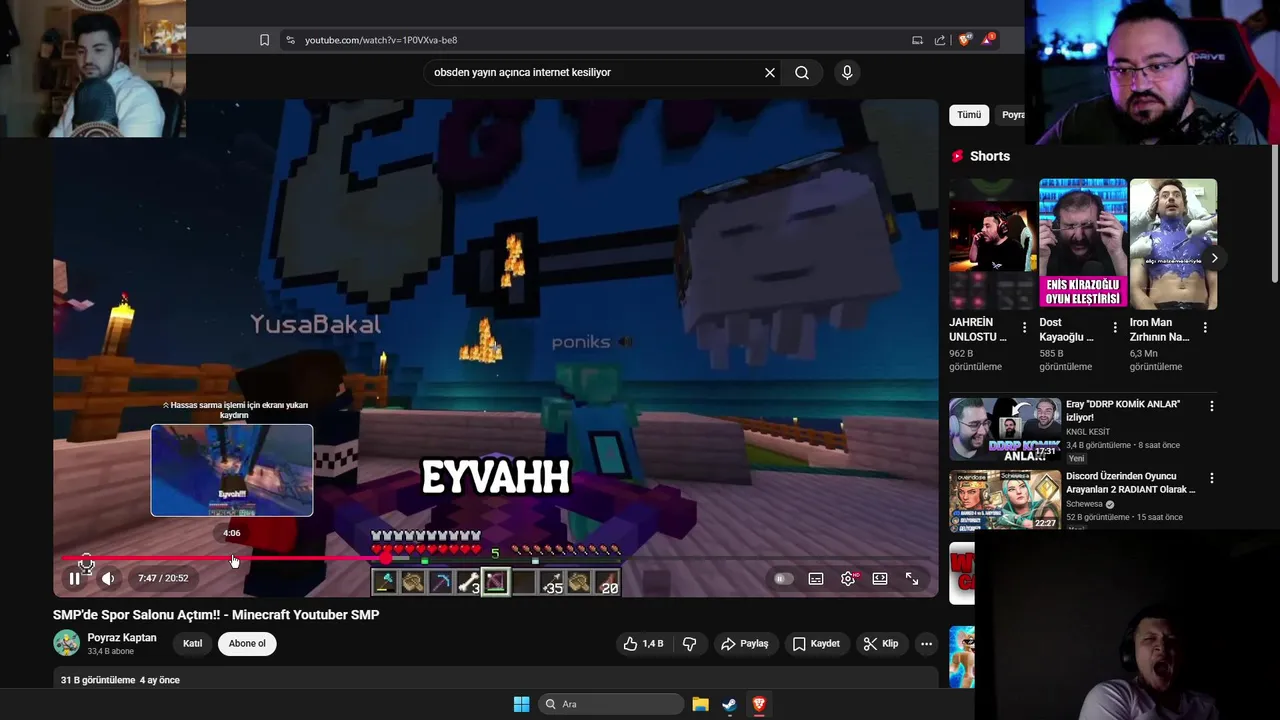Click the page vertical scrollbar
The image size is (1280, 720).
pos(1275,215)
